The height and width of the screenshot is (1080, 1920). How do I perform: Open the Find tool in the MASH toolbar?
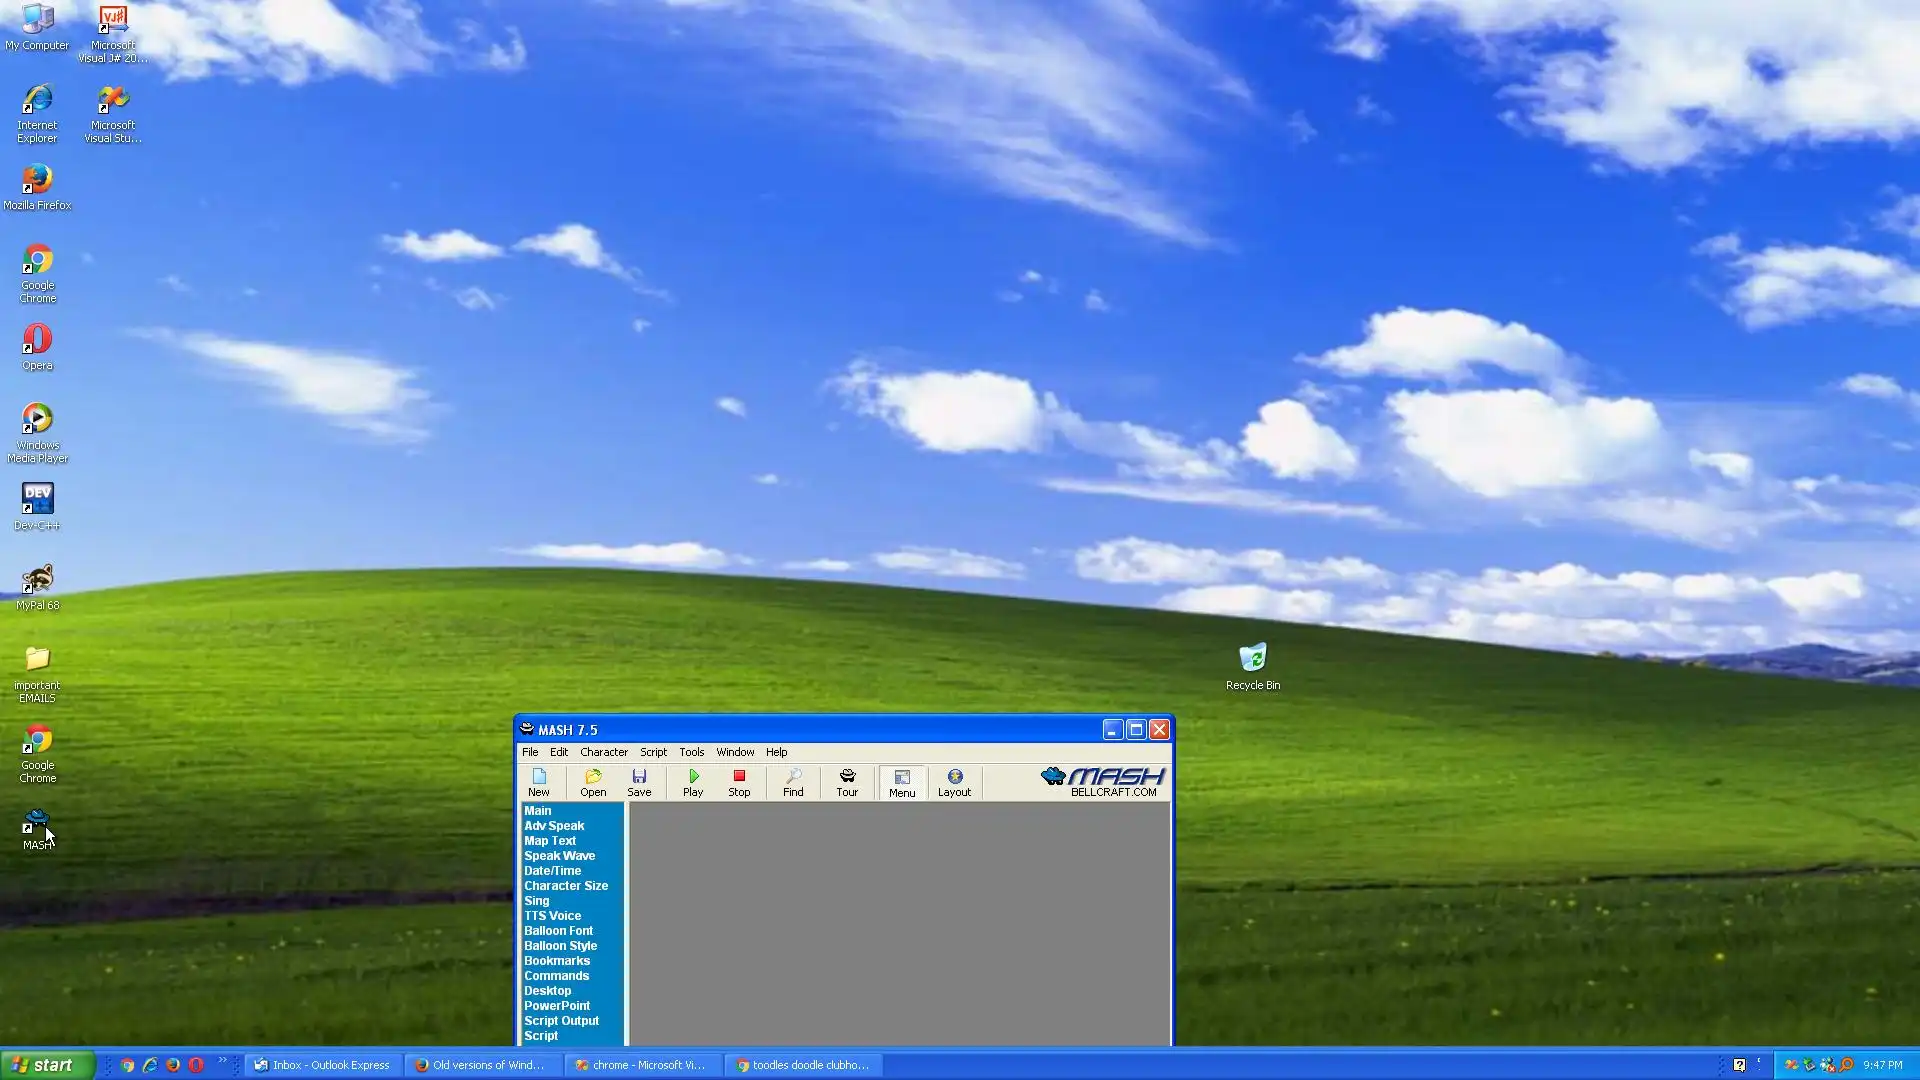coord(793,782)
